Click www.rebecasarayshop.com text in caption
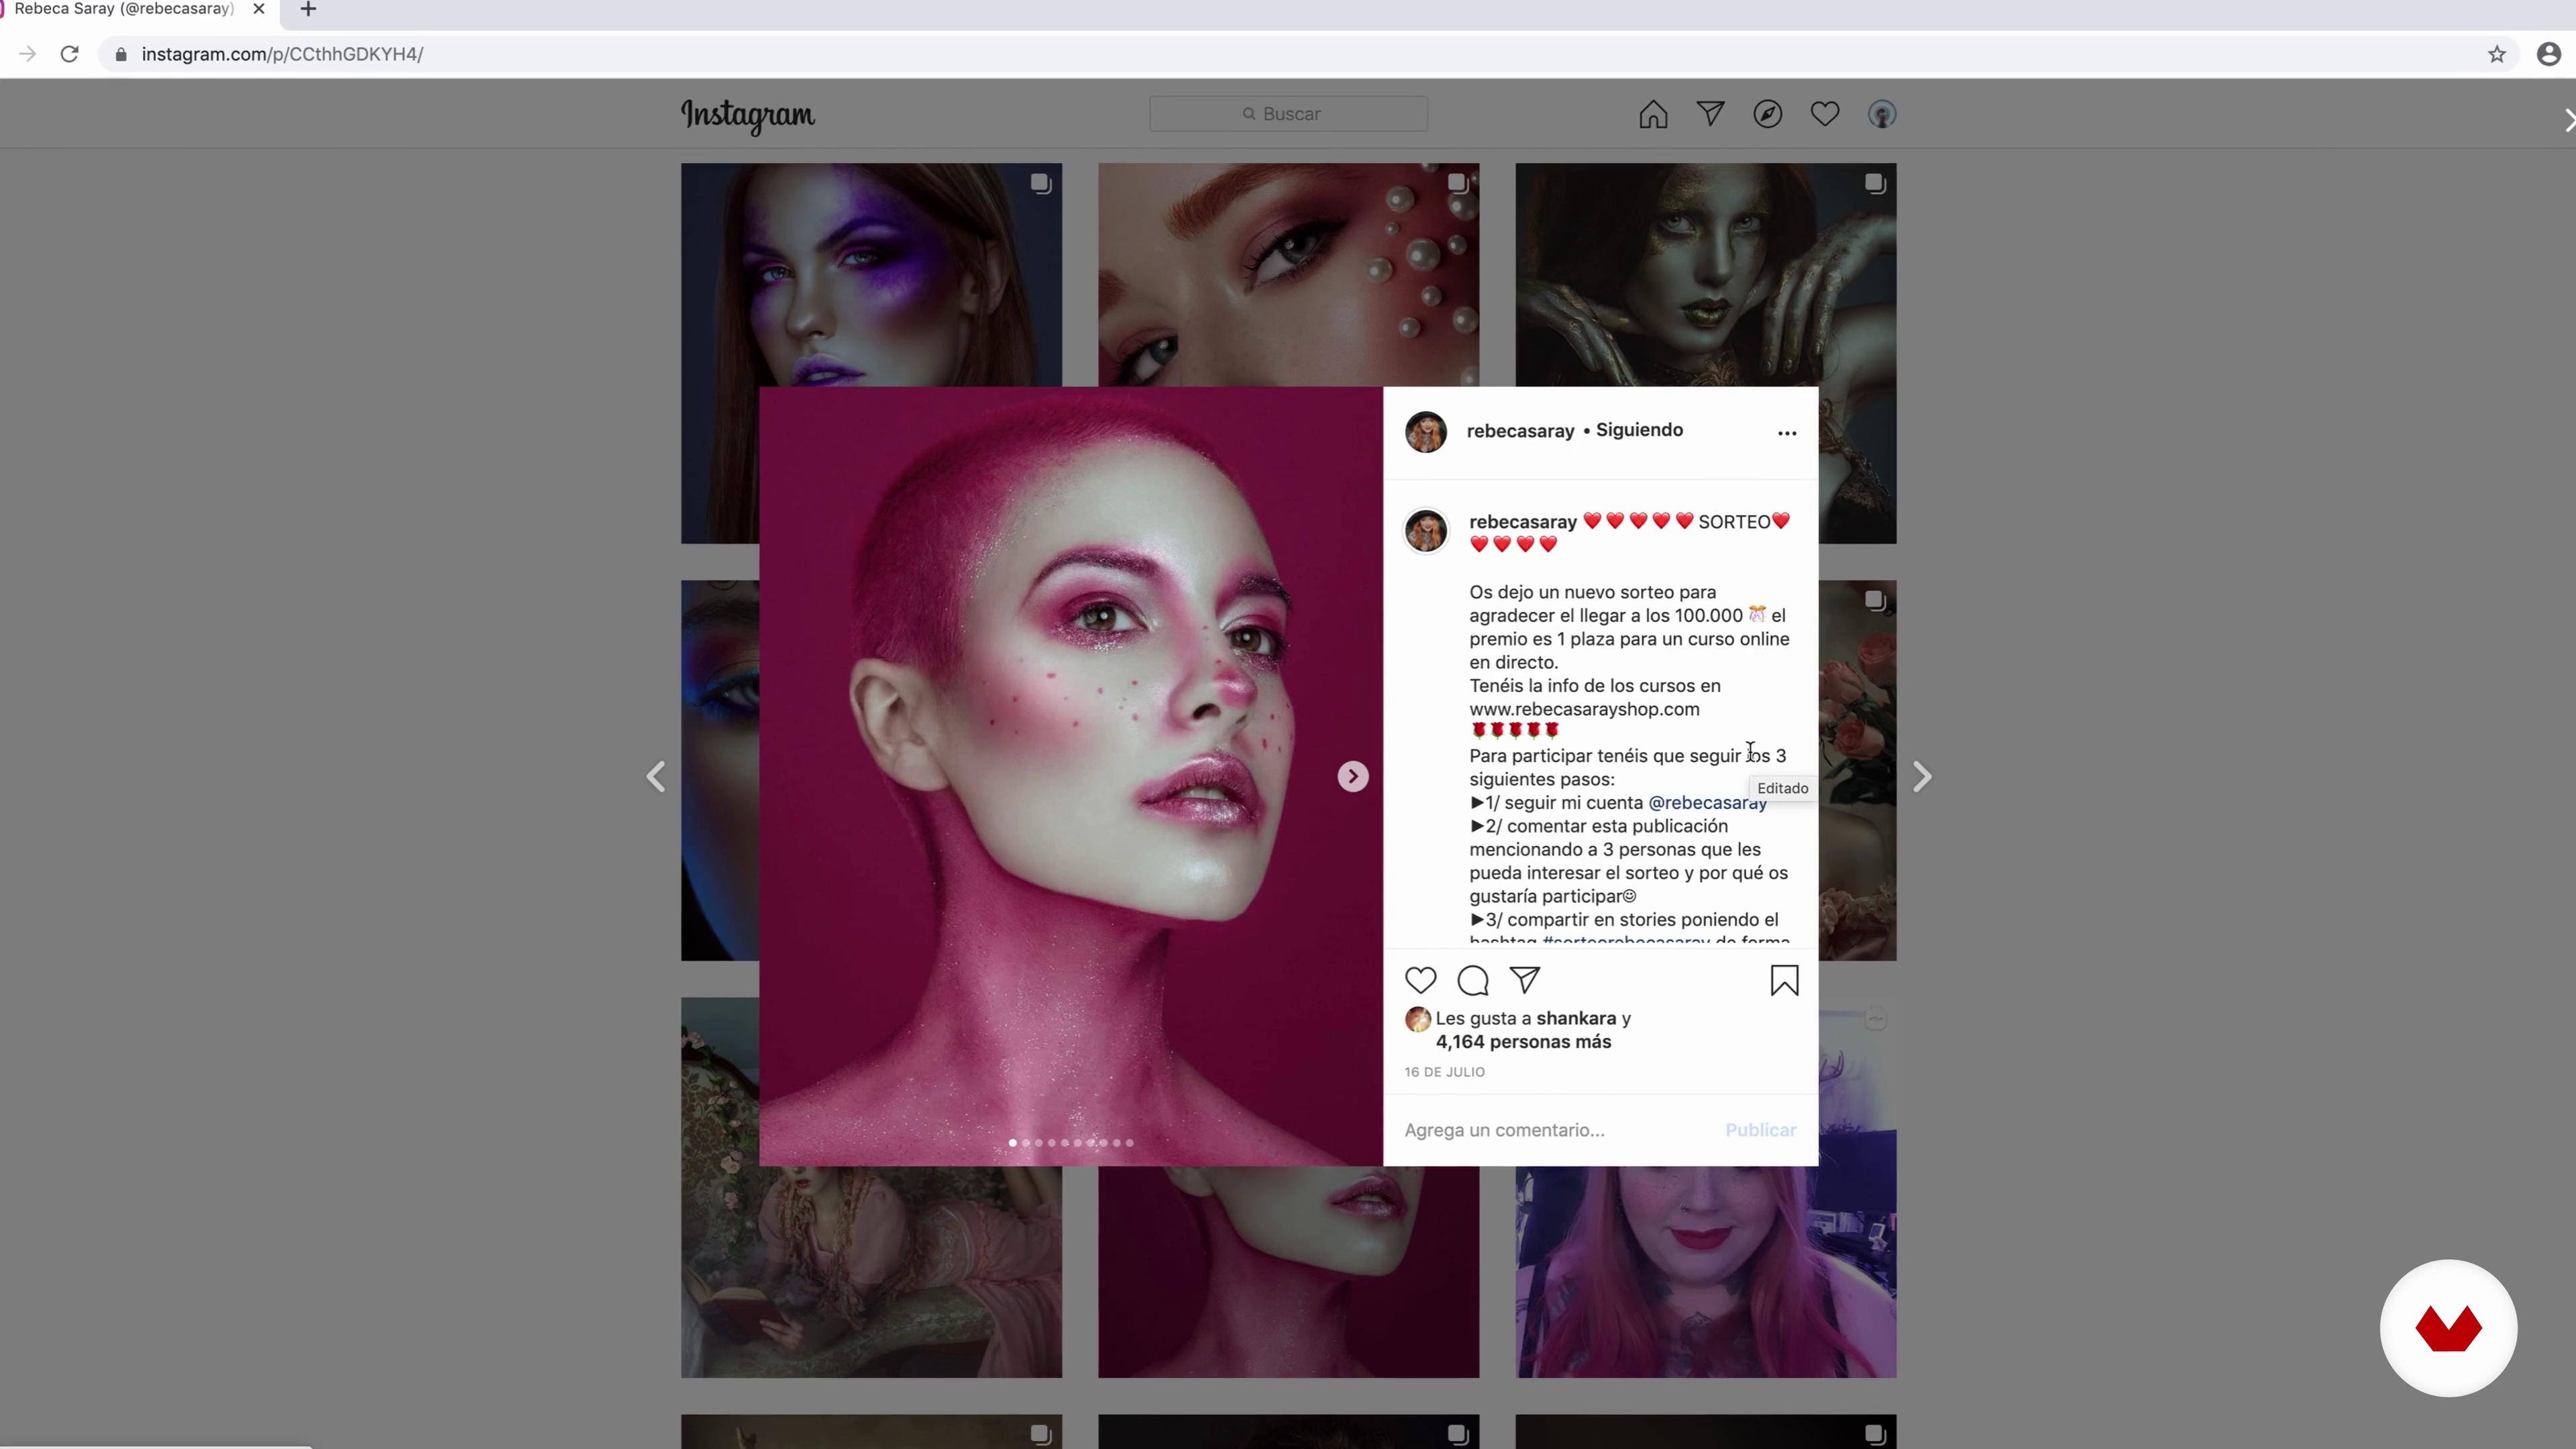The image size is (2576, 1449). click(x=1584, y=709)
